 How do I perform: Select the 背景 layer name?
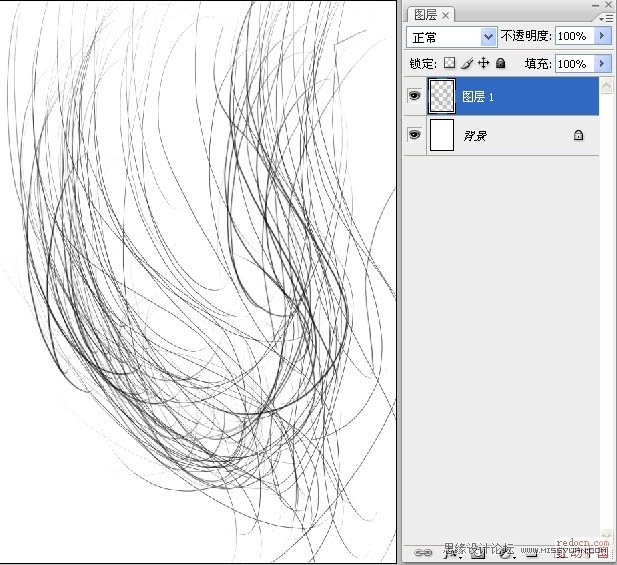(475, 136)
